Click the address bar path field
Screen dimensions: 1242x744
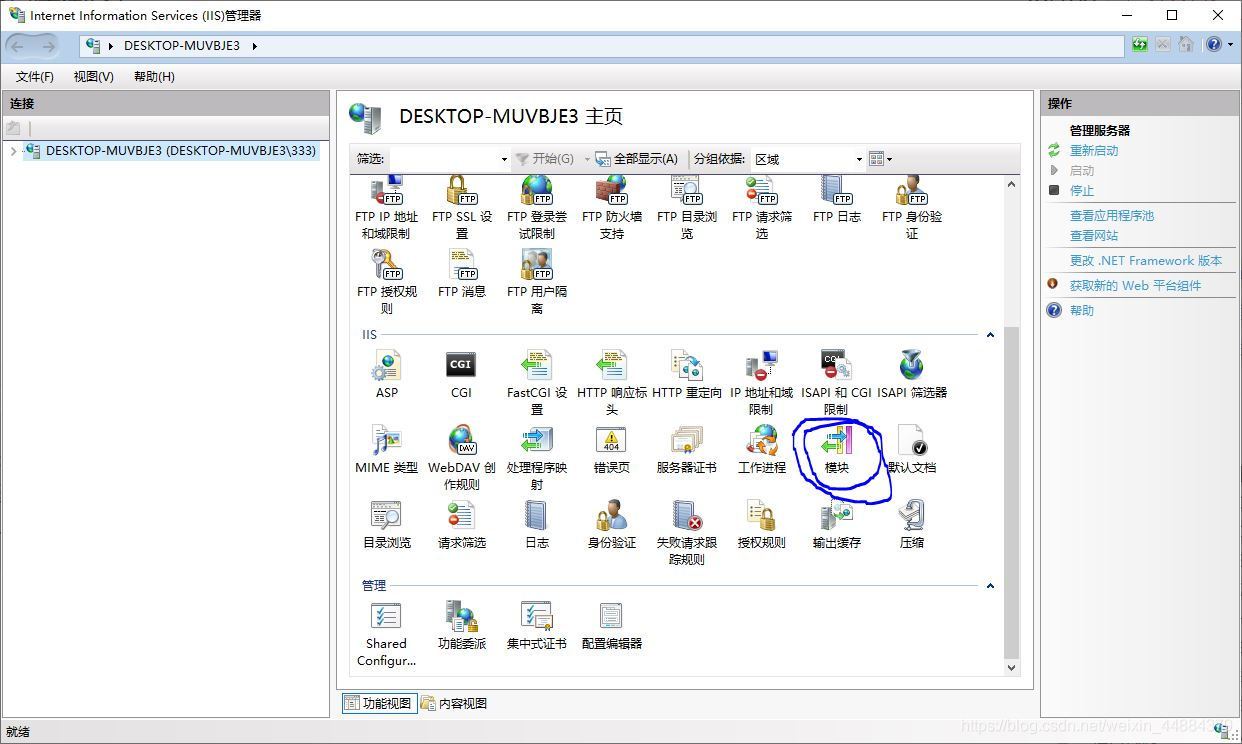coord(602,46)
